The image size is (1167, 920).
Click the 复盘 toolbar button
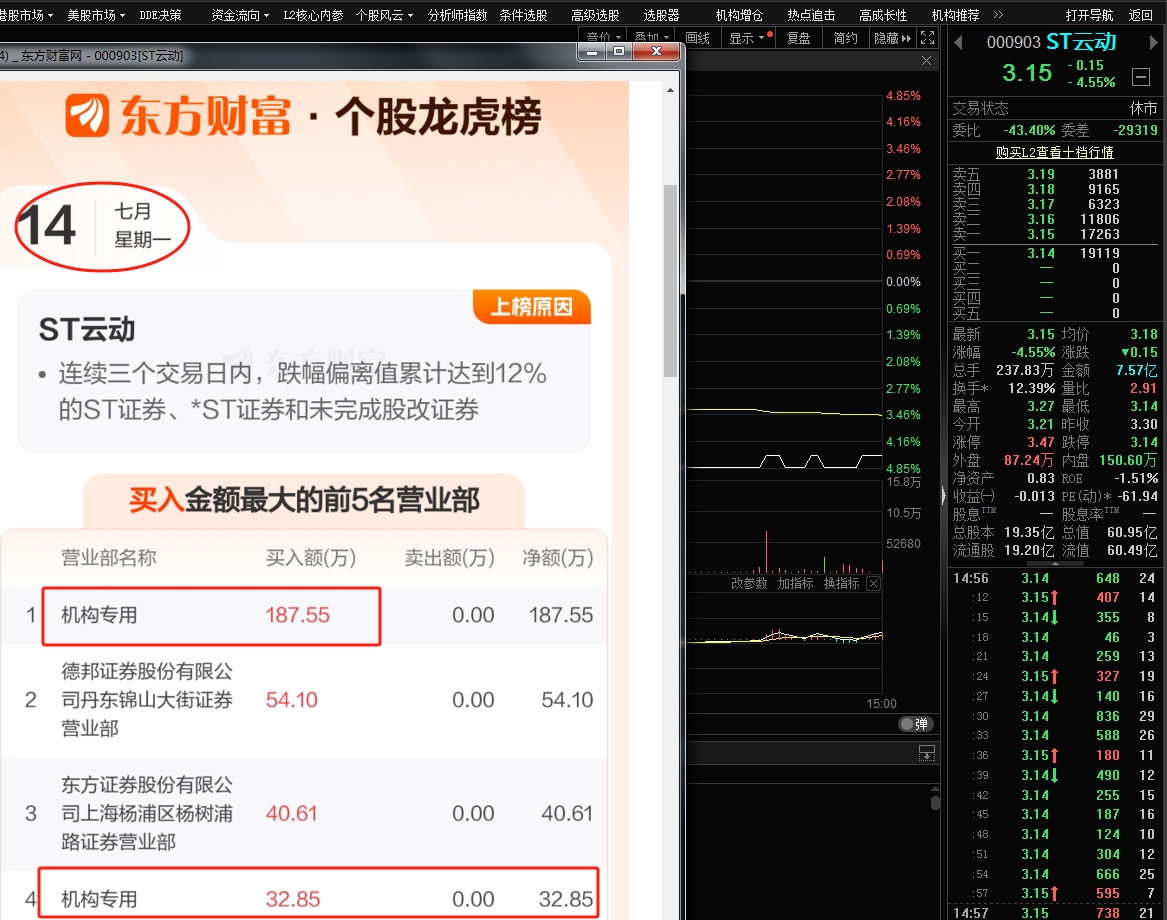(x=799, y=38)
